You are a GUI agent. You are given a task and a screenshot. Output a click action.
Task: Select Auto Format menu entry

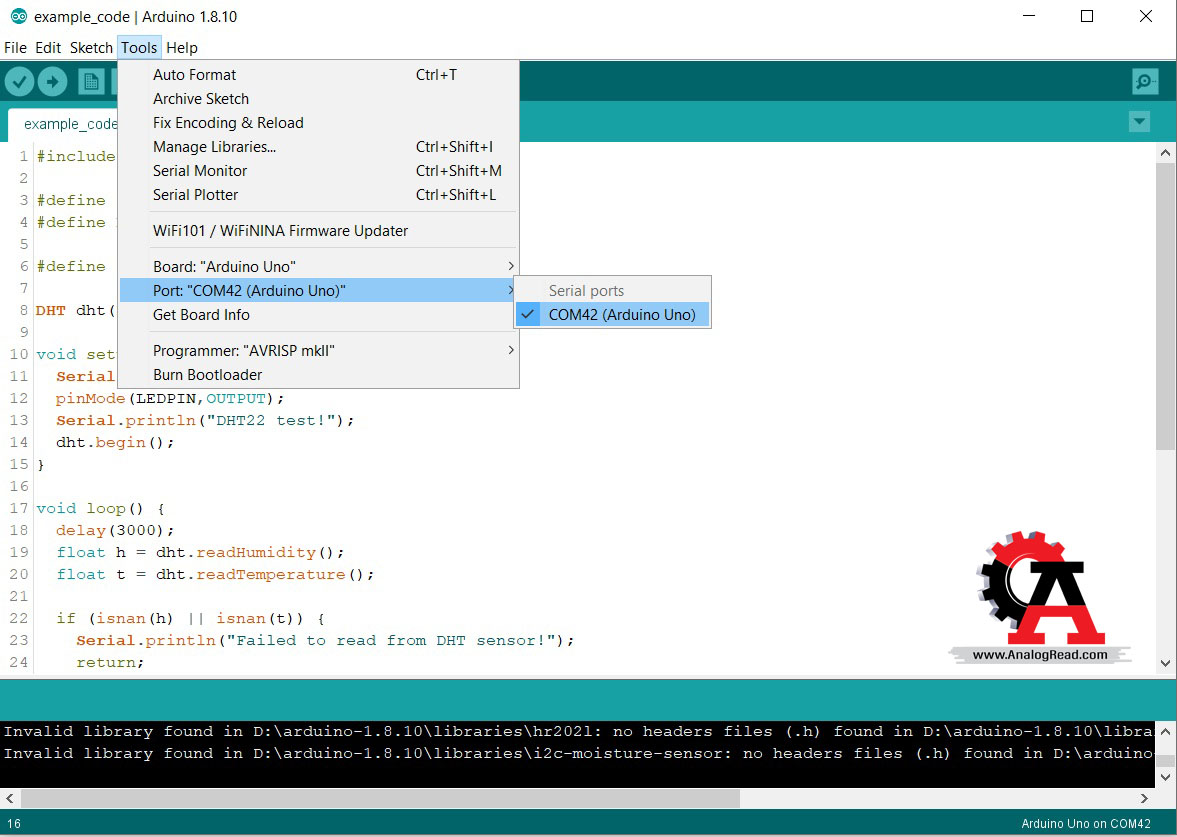318,74
